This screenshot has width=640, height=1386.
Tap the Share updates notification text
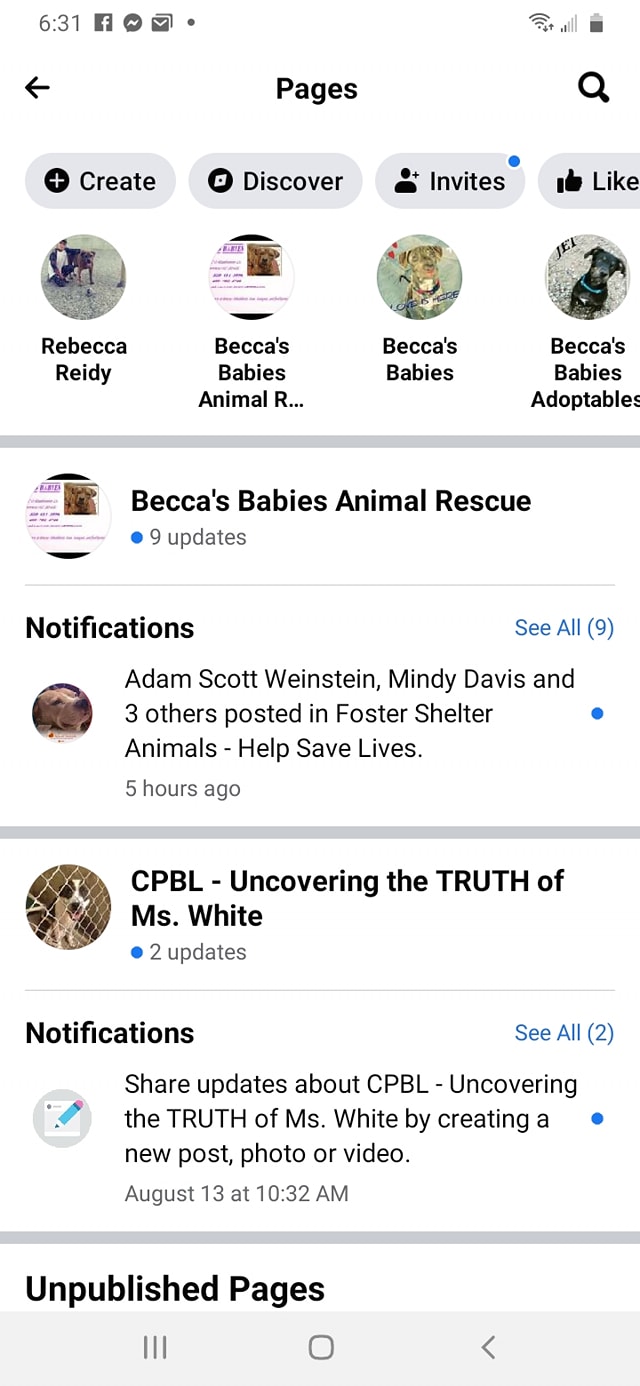pyautogui.click(x=350, y=1119)
